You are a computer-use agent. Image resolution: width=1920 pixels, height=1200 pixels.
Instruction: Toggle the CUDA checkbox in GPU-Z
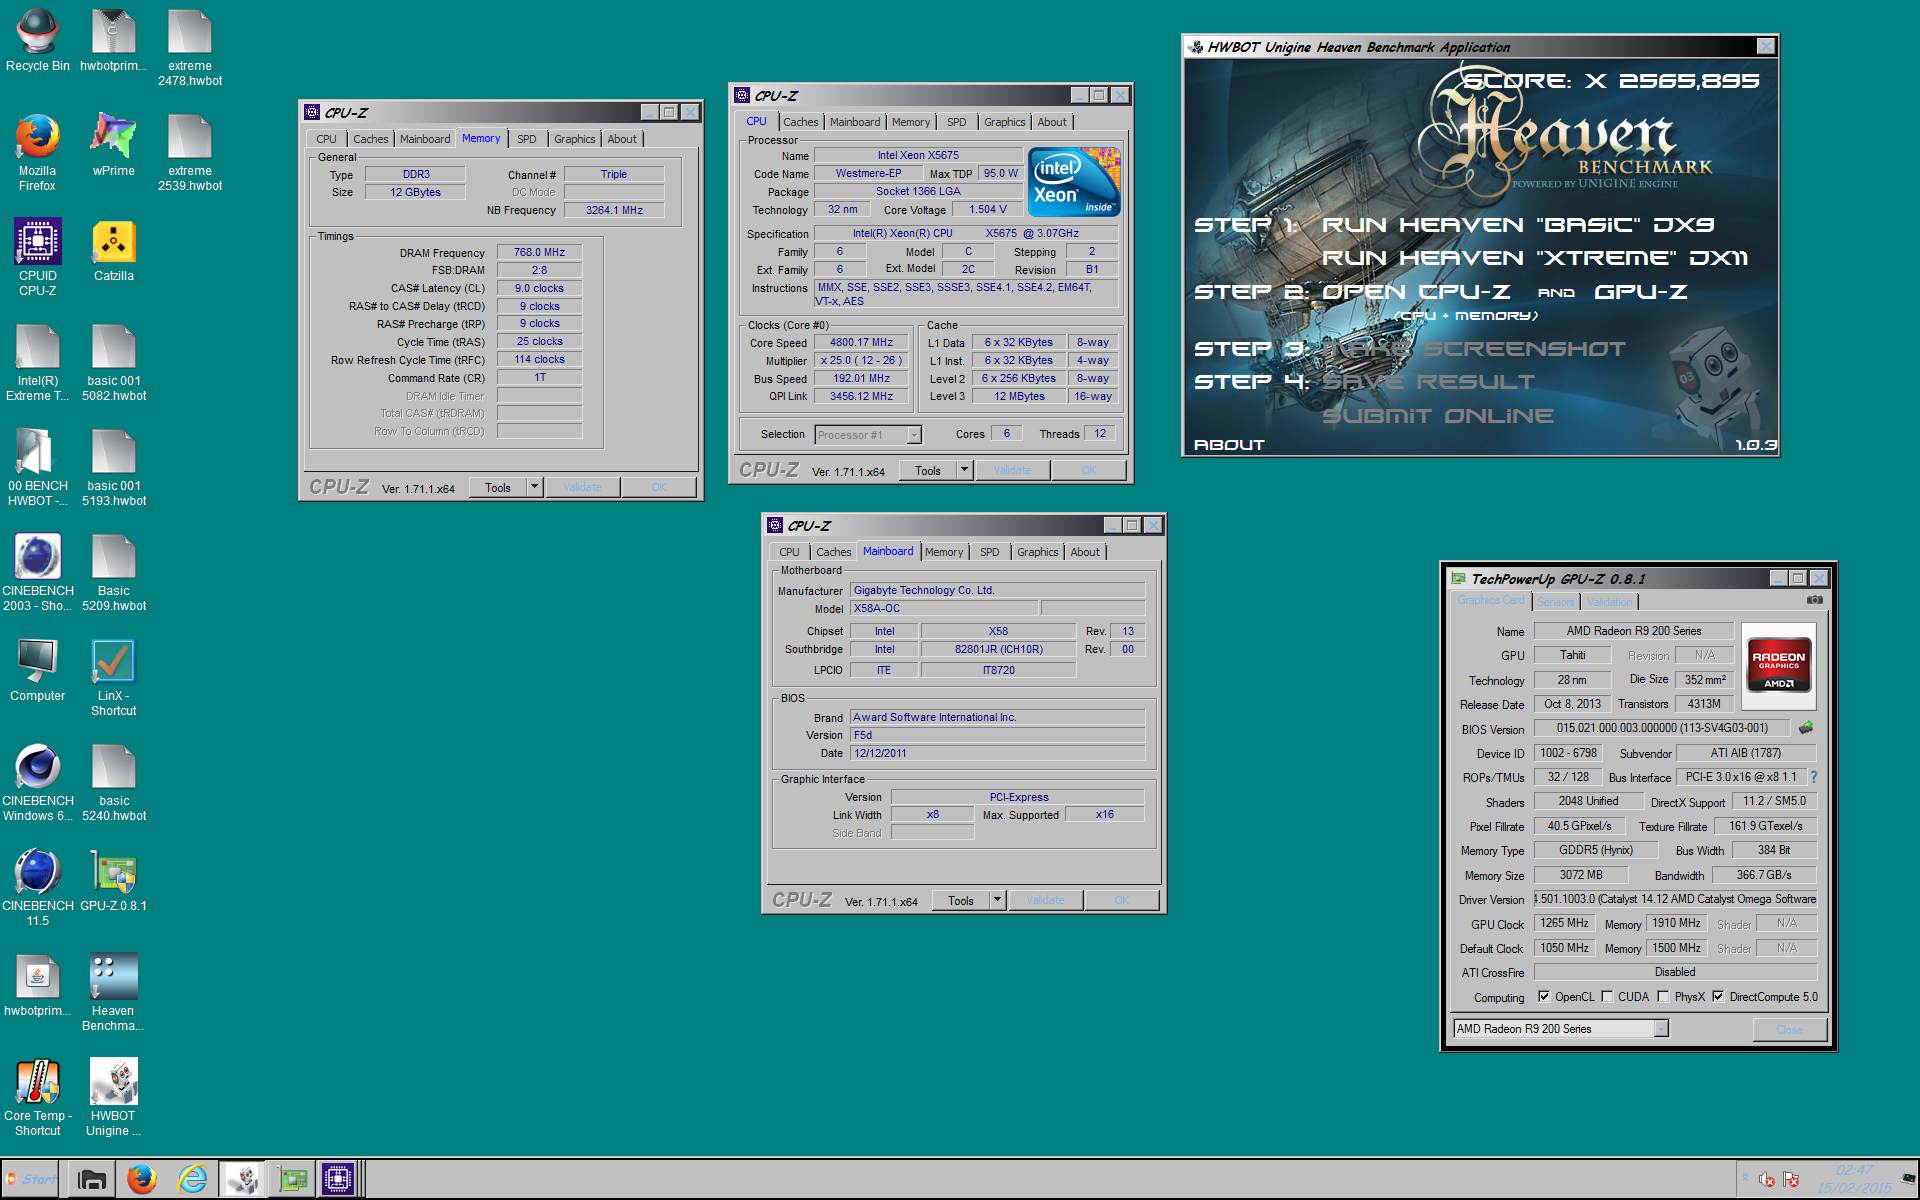(1607, 996)
